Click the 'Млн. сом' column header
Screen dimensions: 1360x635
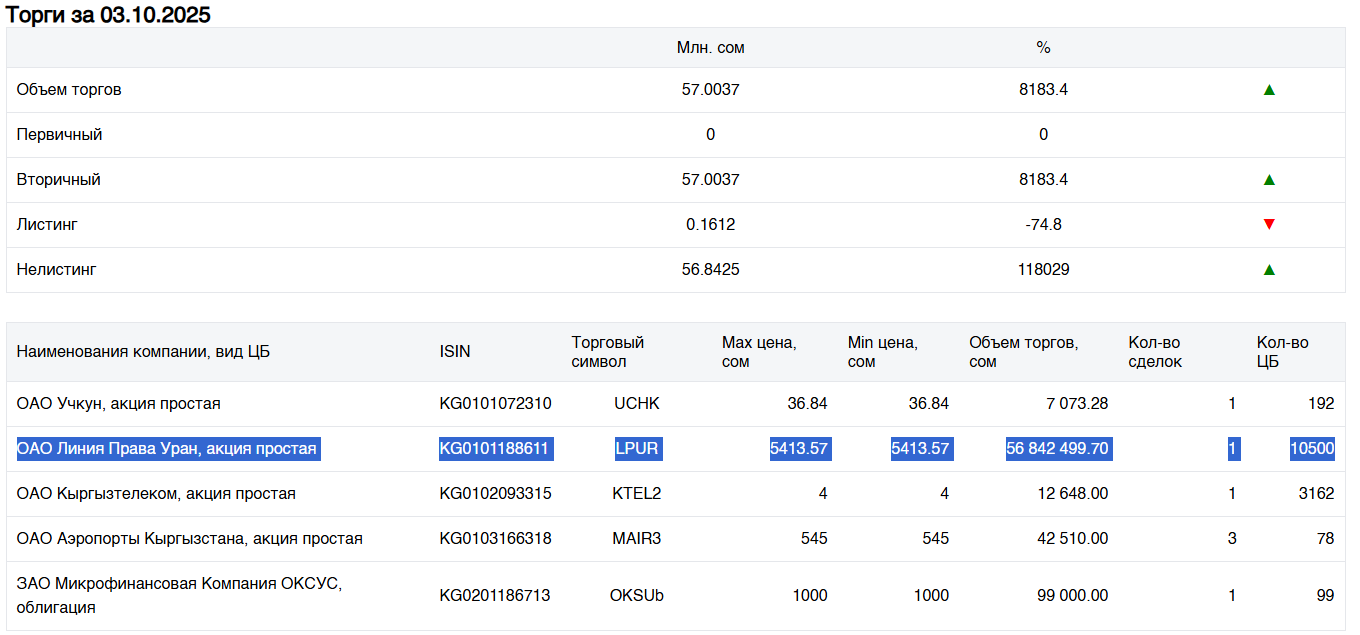click(710, 48)
